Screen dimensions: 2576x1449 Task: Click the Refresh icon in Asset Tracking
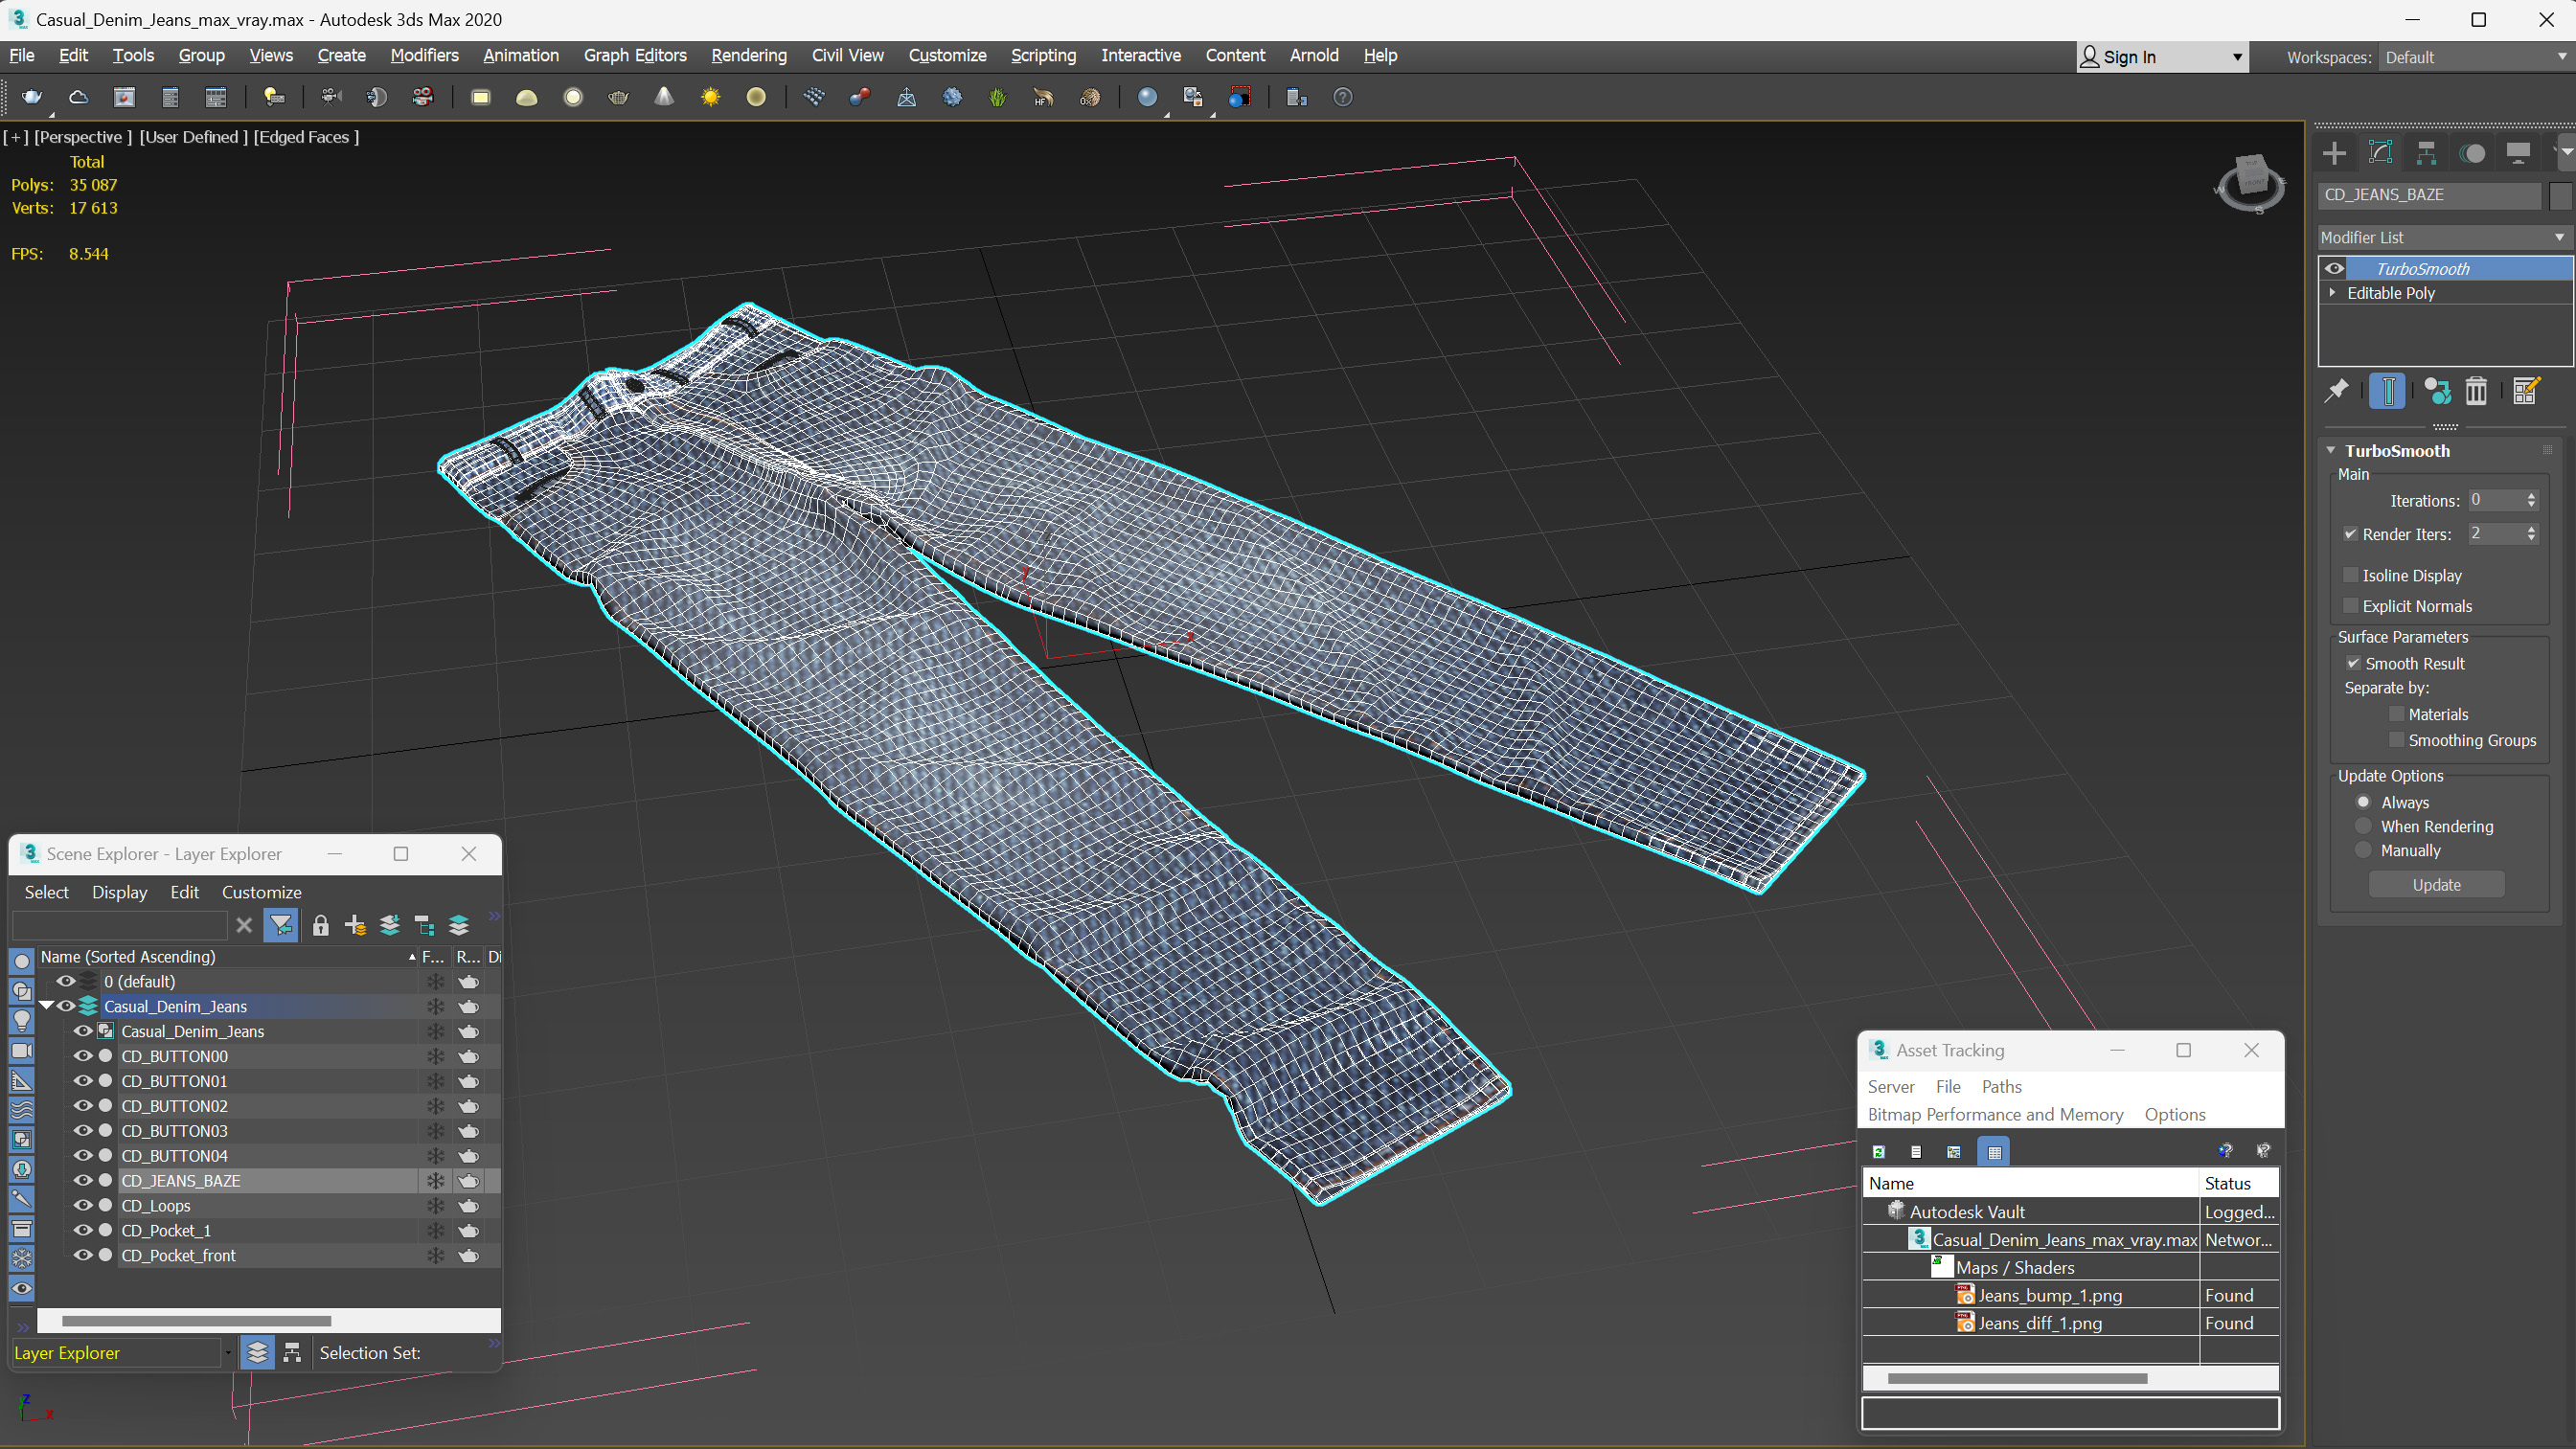point(1879,1152)
